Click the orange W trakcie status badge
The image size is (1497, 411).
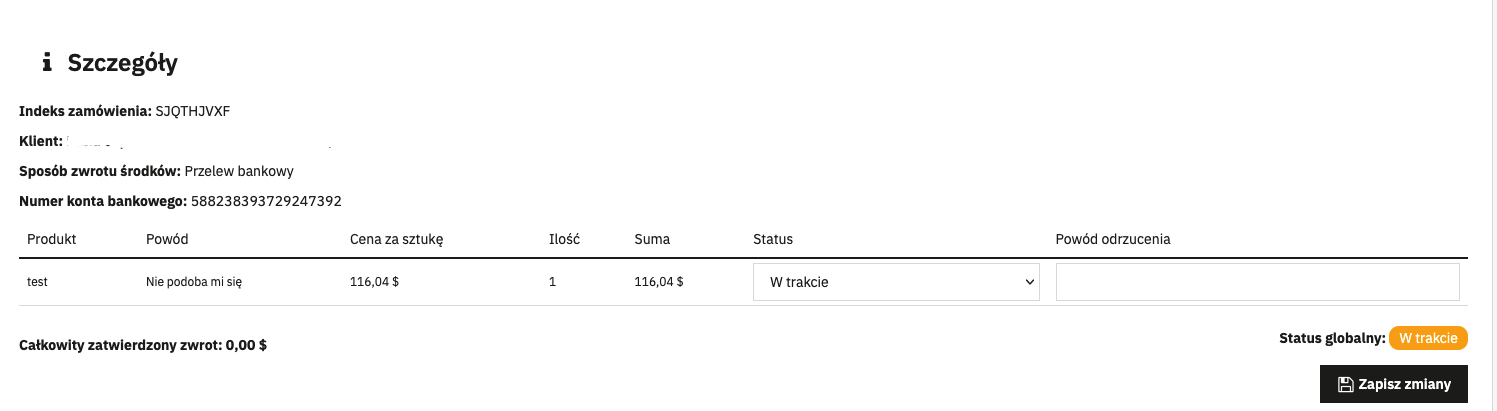pyautogui.click(x=1428, y=338)
